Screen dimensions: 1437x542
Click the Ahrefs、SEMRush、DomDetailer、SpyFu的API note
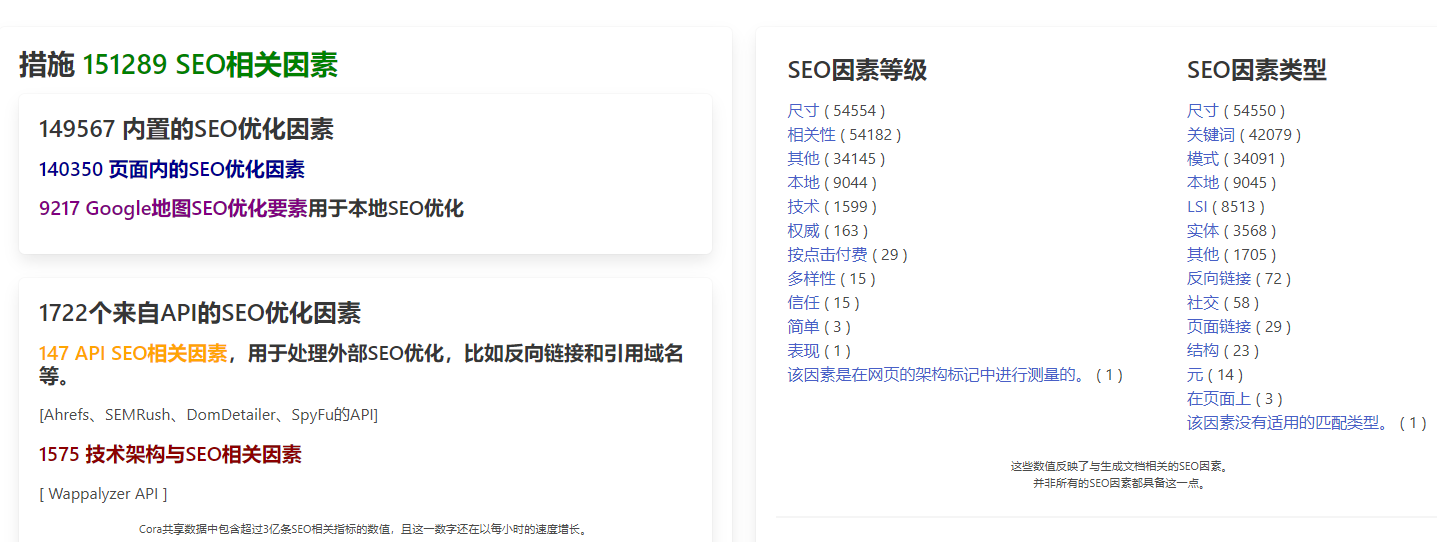(x=208, y=415)
